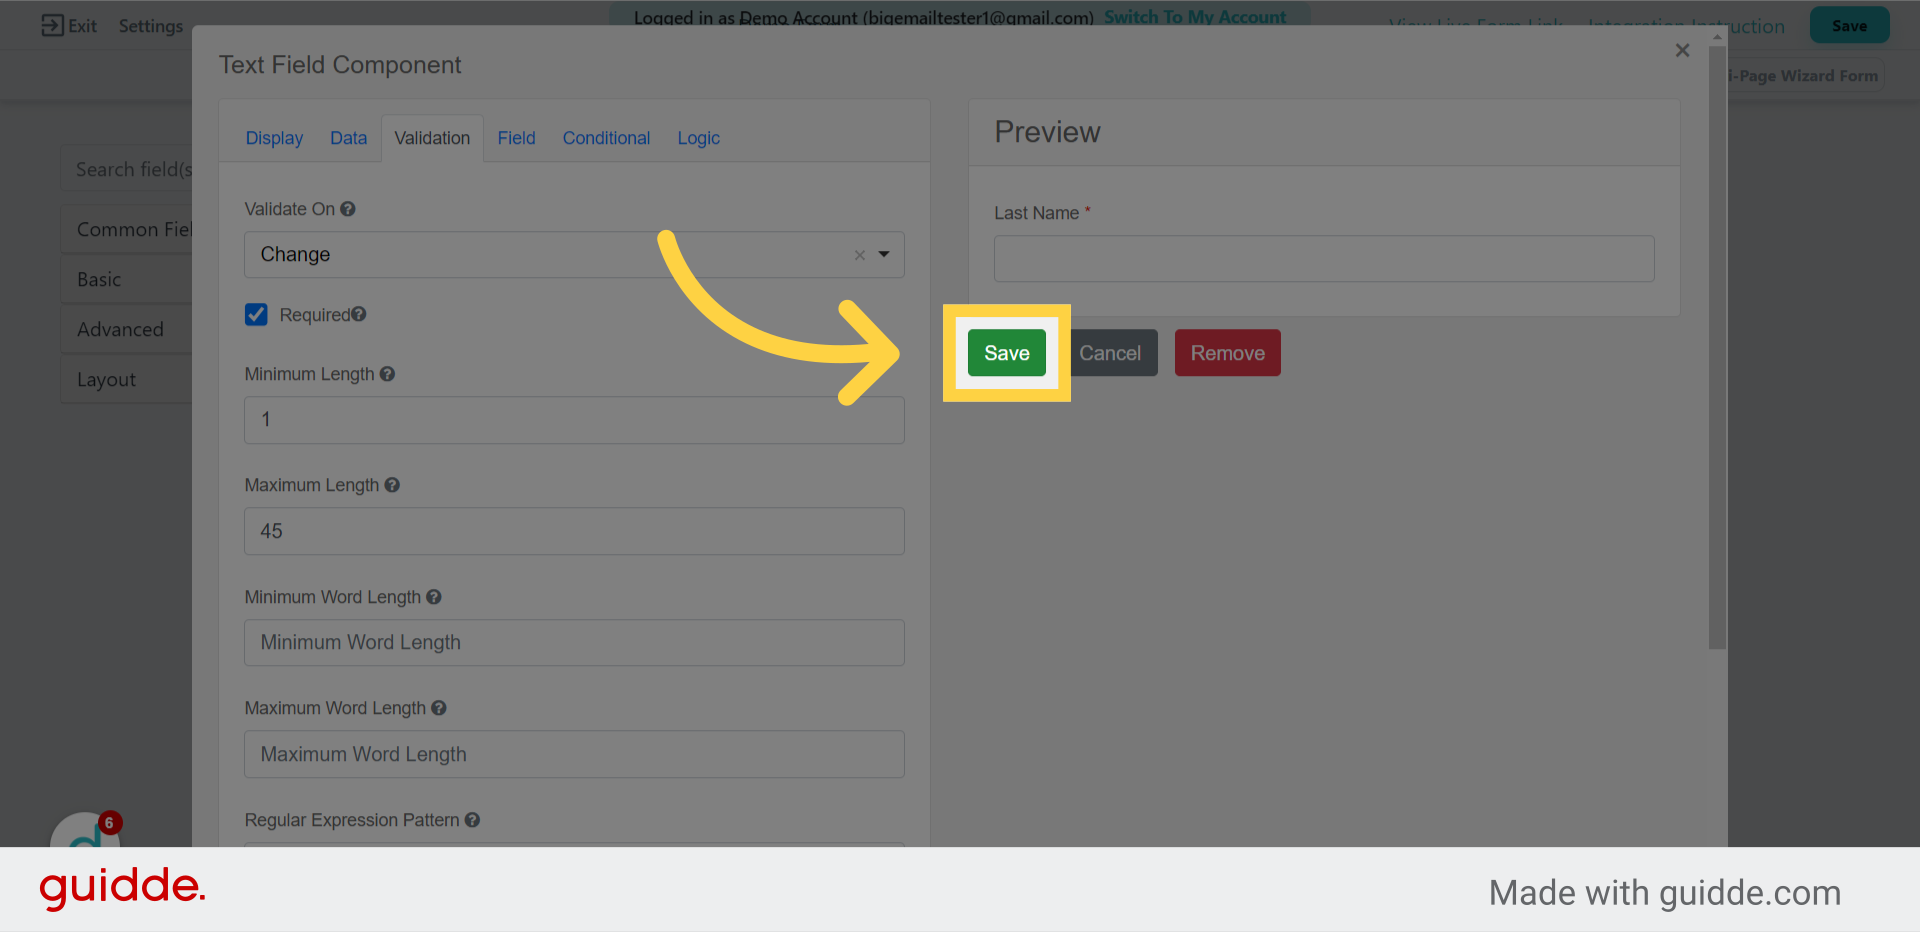Screen dimensions: 1920x932
Task: Switch to the Logic tab
Action: click(698, 138)
